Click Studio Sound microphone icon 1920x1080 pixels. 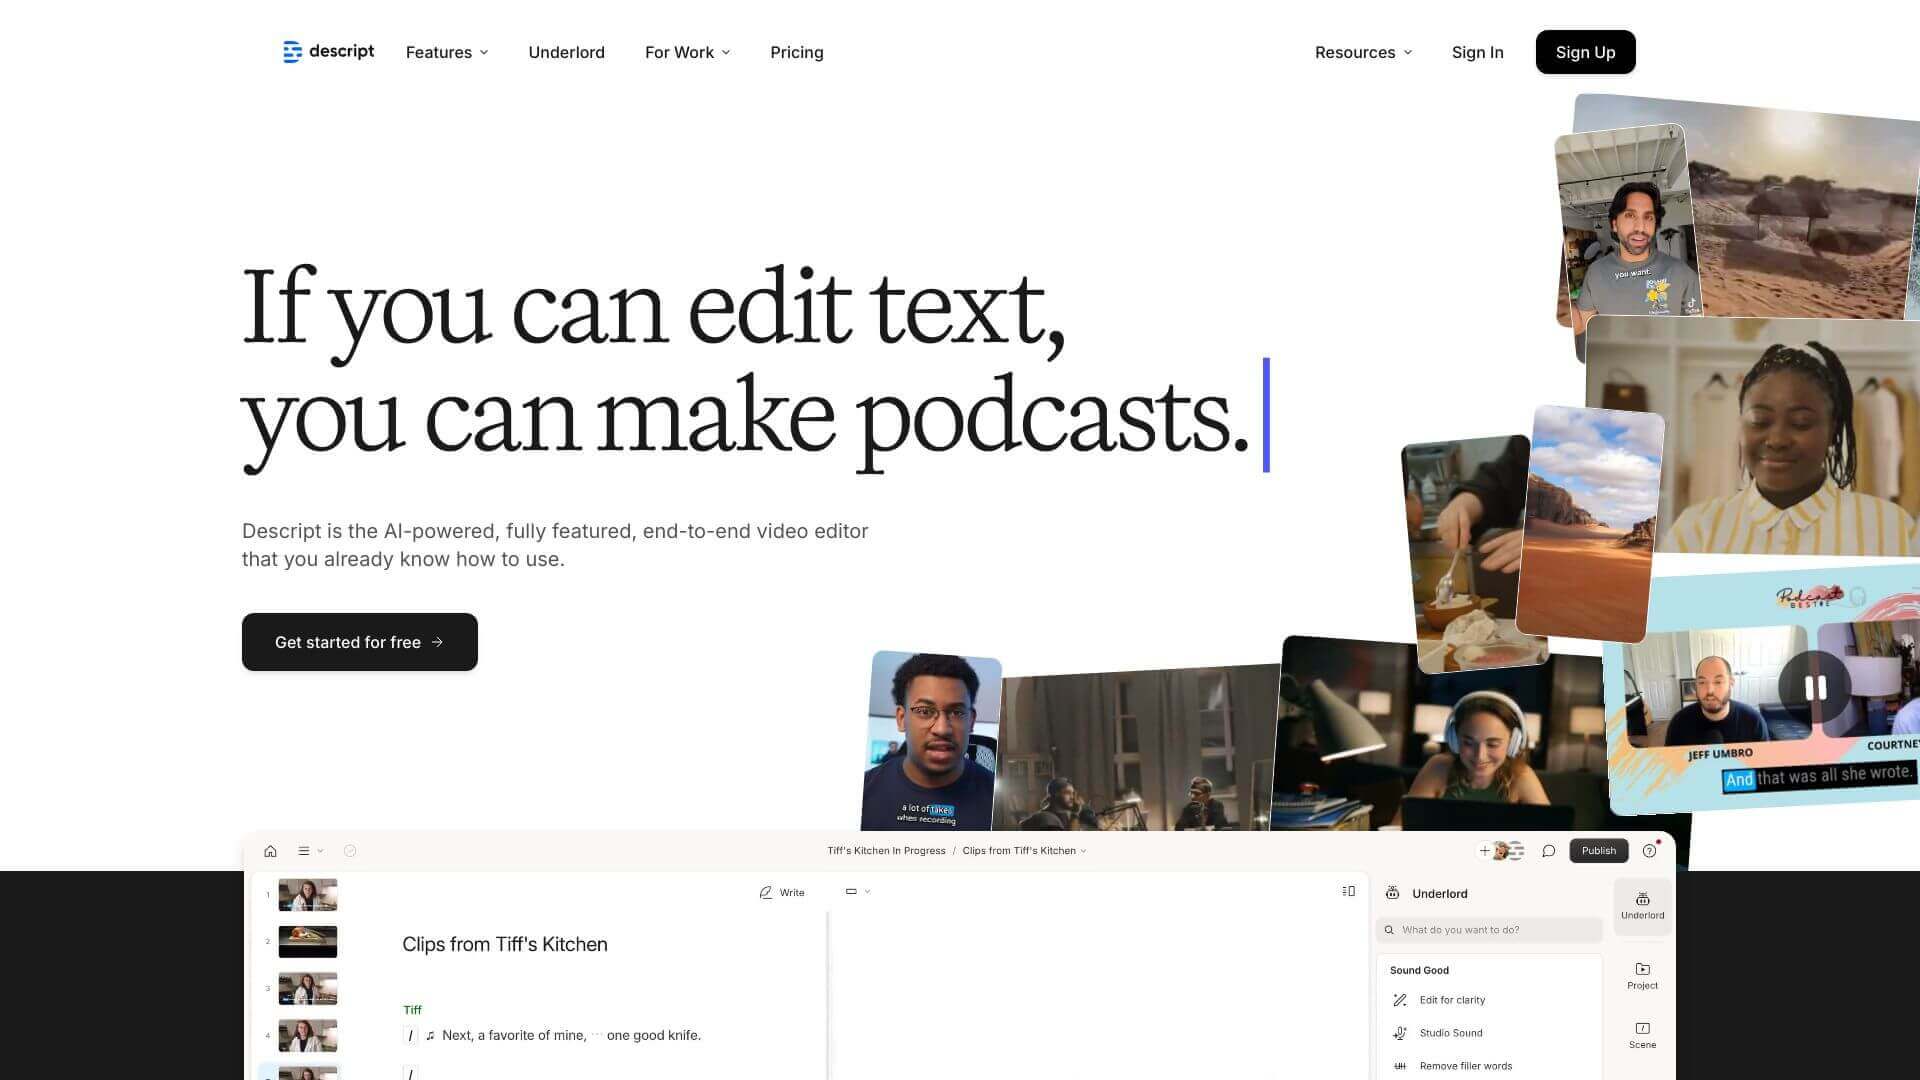[x=1400, y=1033]
